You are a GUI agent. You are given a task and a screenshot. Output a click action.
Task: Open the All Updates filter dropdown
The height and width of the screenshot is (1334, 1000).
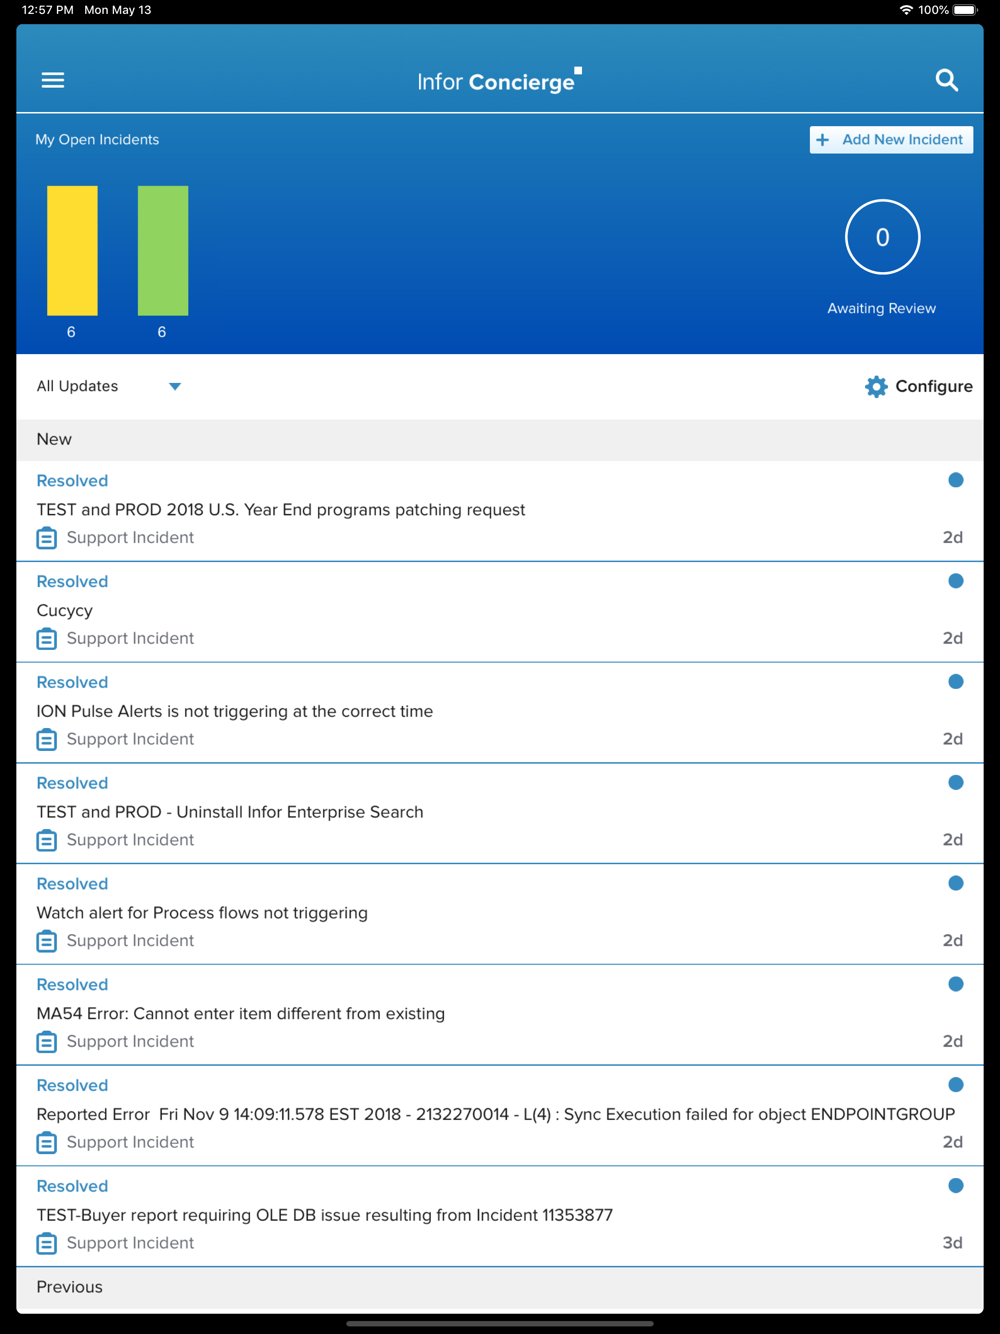tap(108, 387)
